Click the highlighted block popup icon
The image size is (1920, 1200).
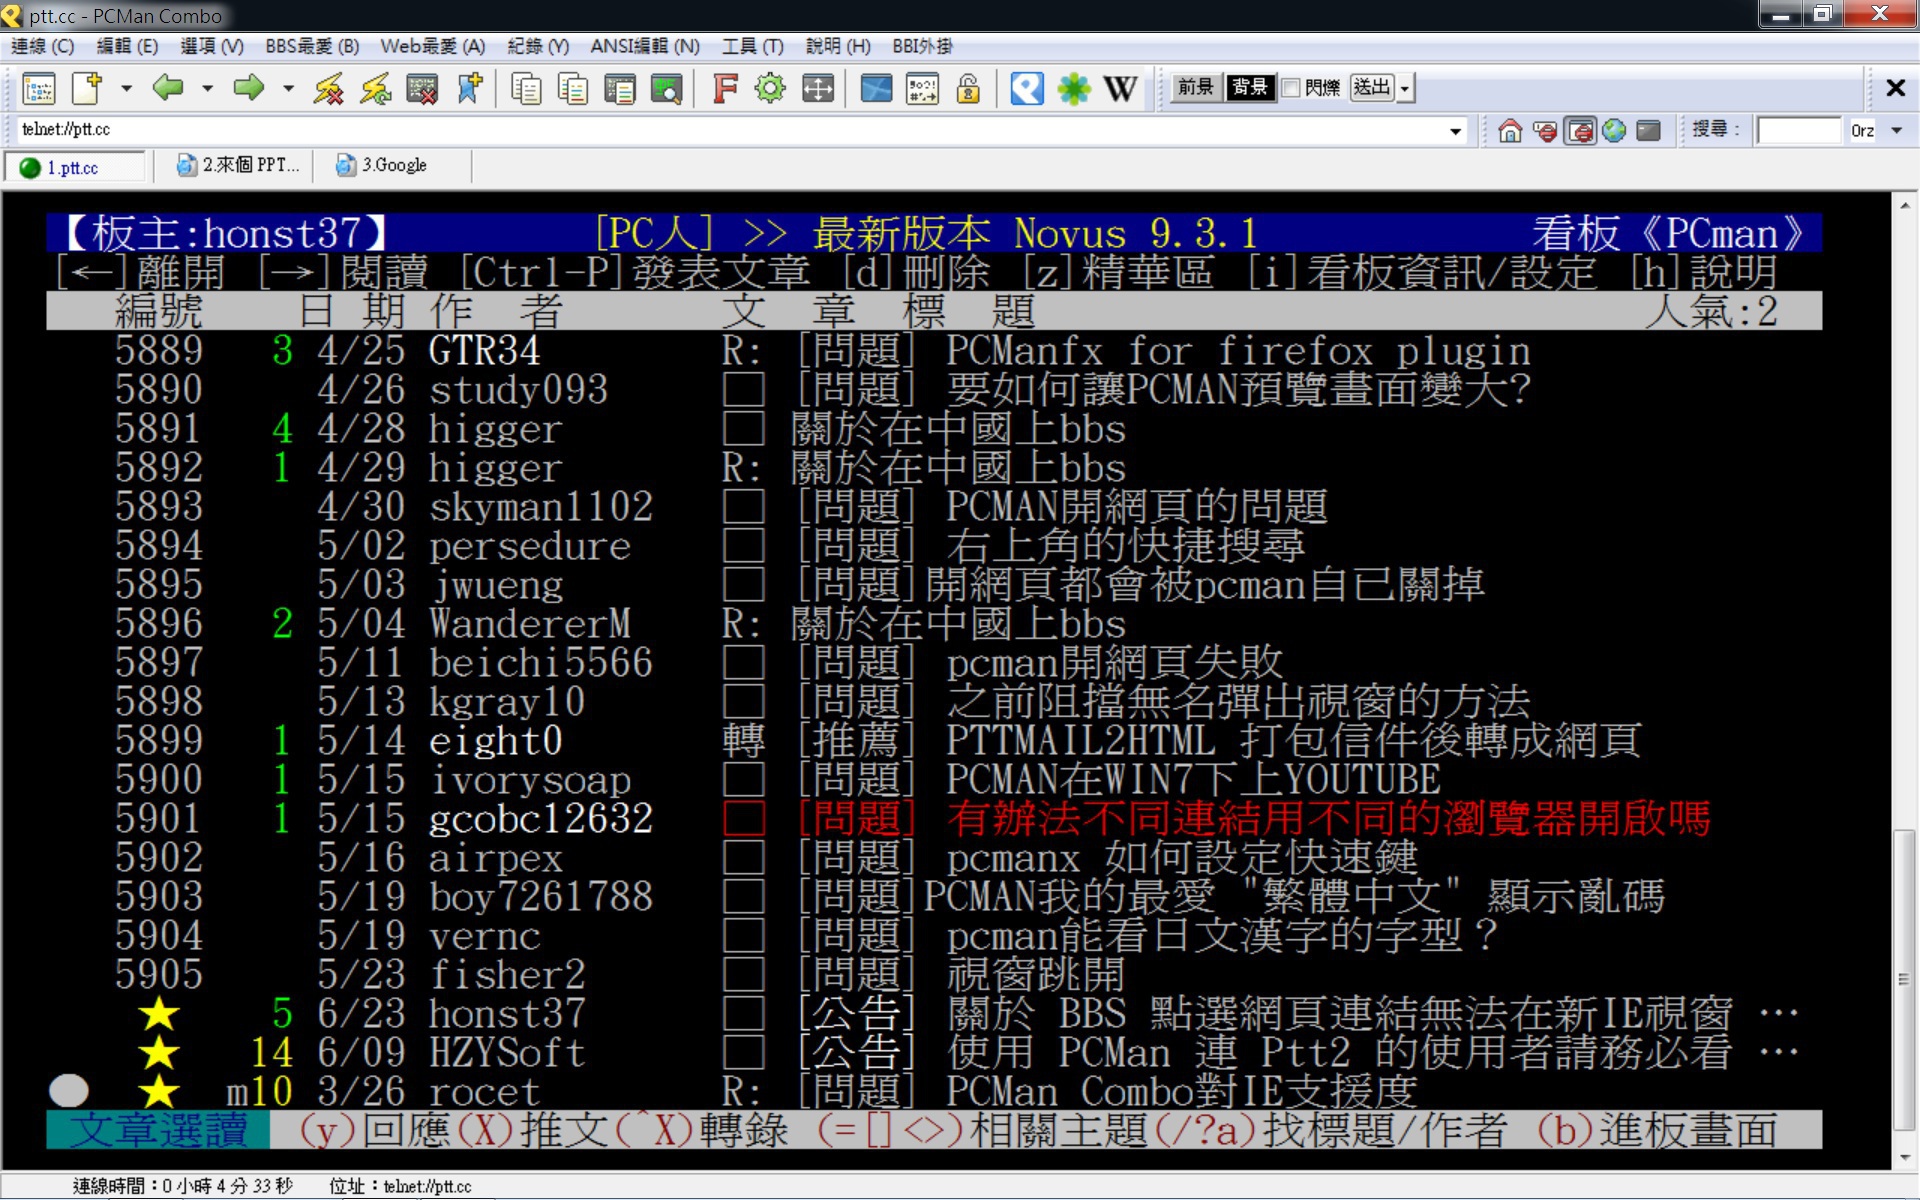coord(1580,130)
